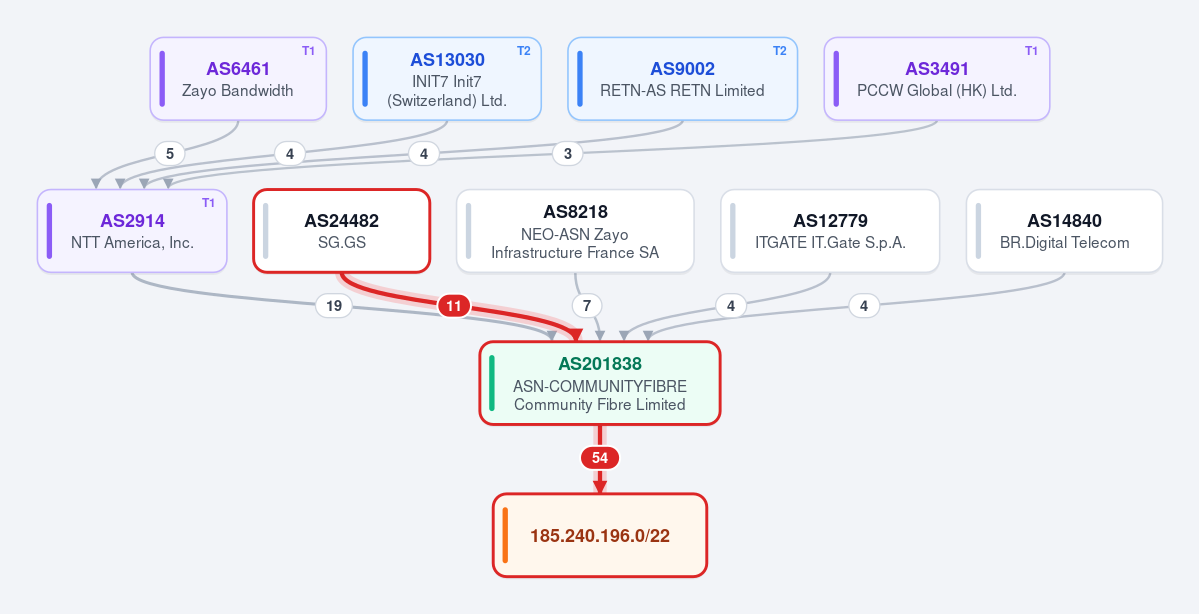This screenshot has height=614, width=1199.
Task: Select the AS14840 BR.Digital Telecom node
Action: coord(1064,231)
